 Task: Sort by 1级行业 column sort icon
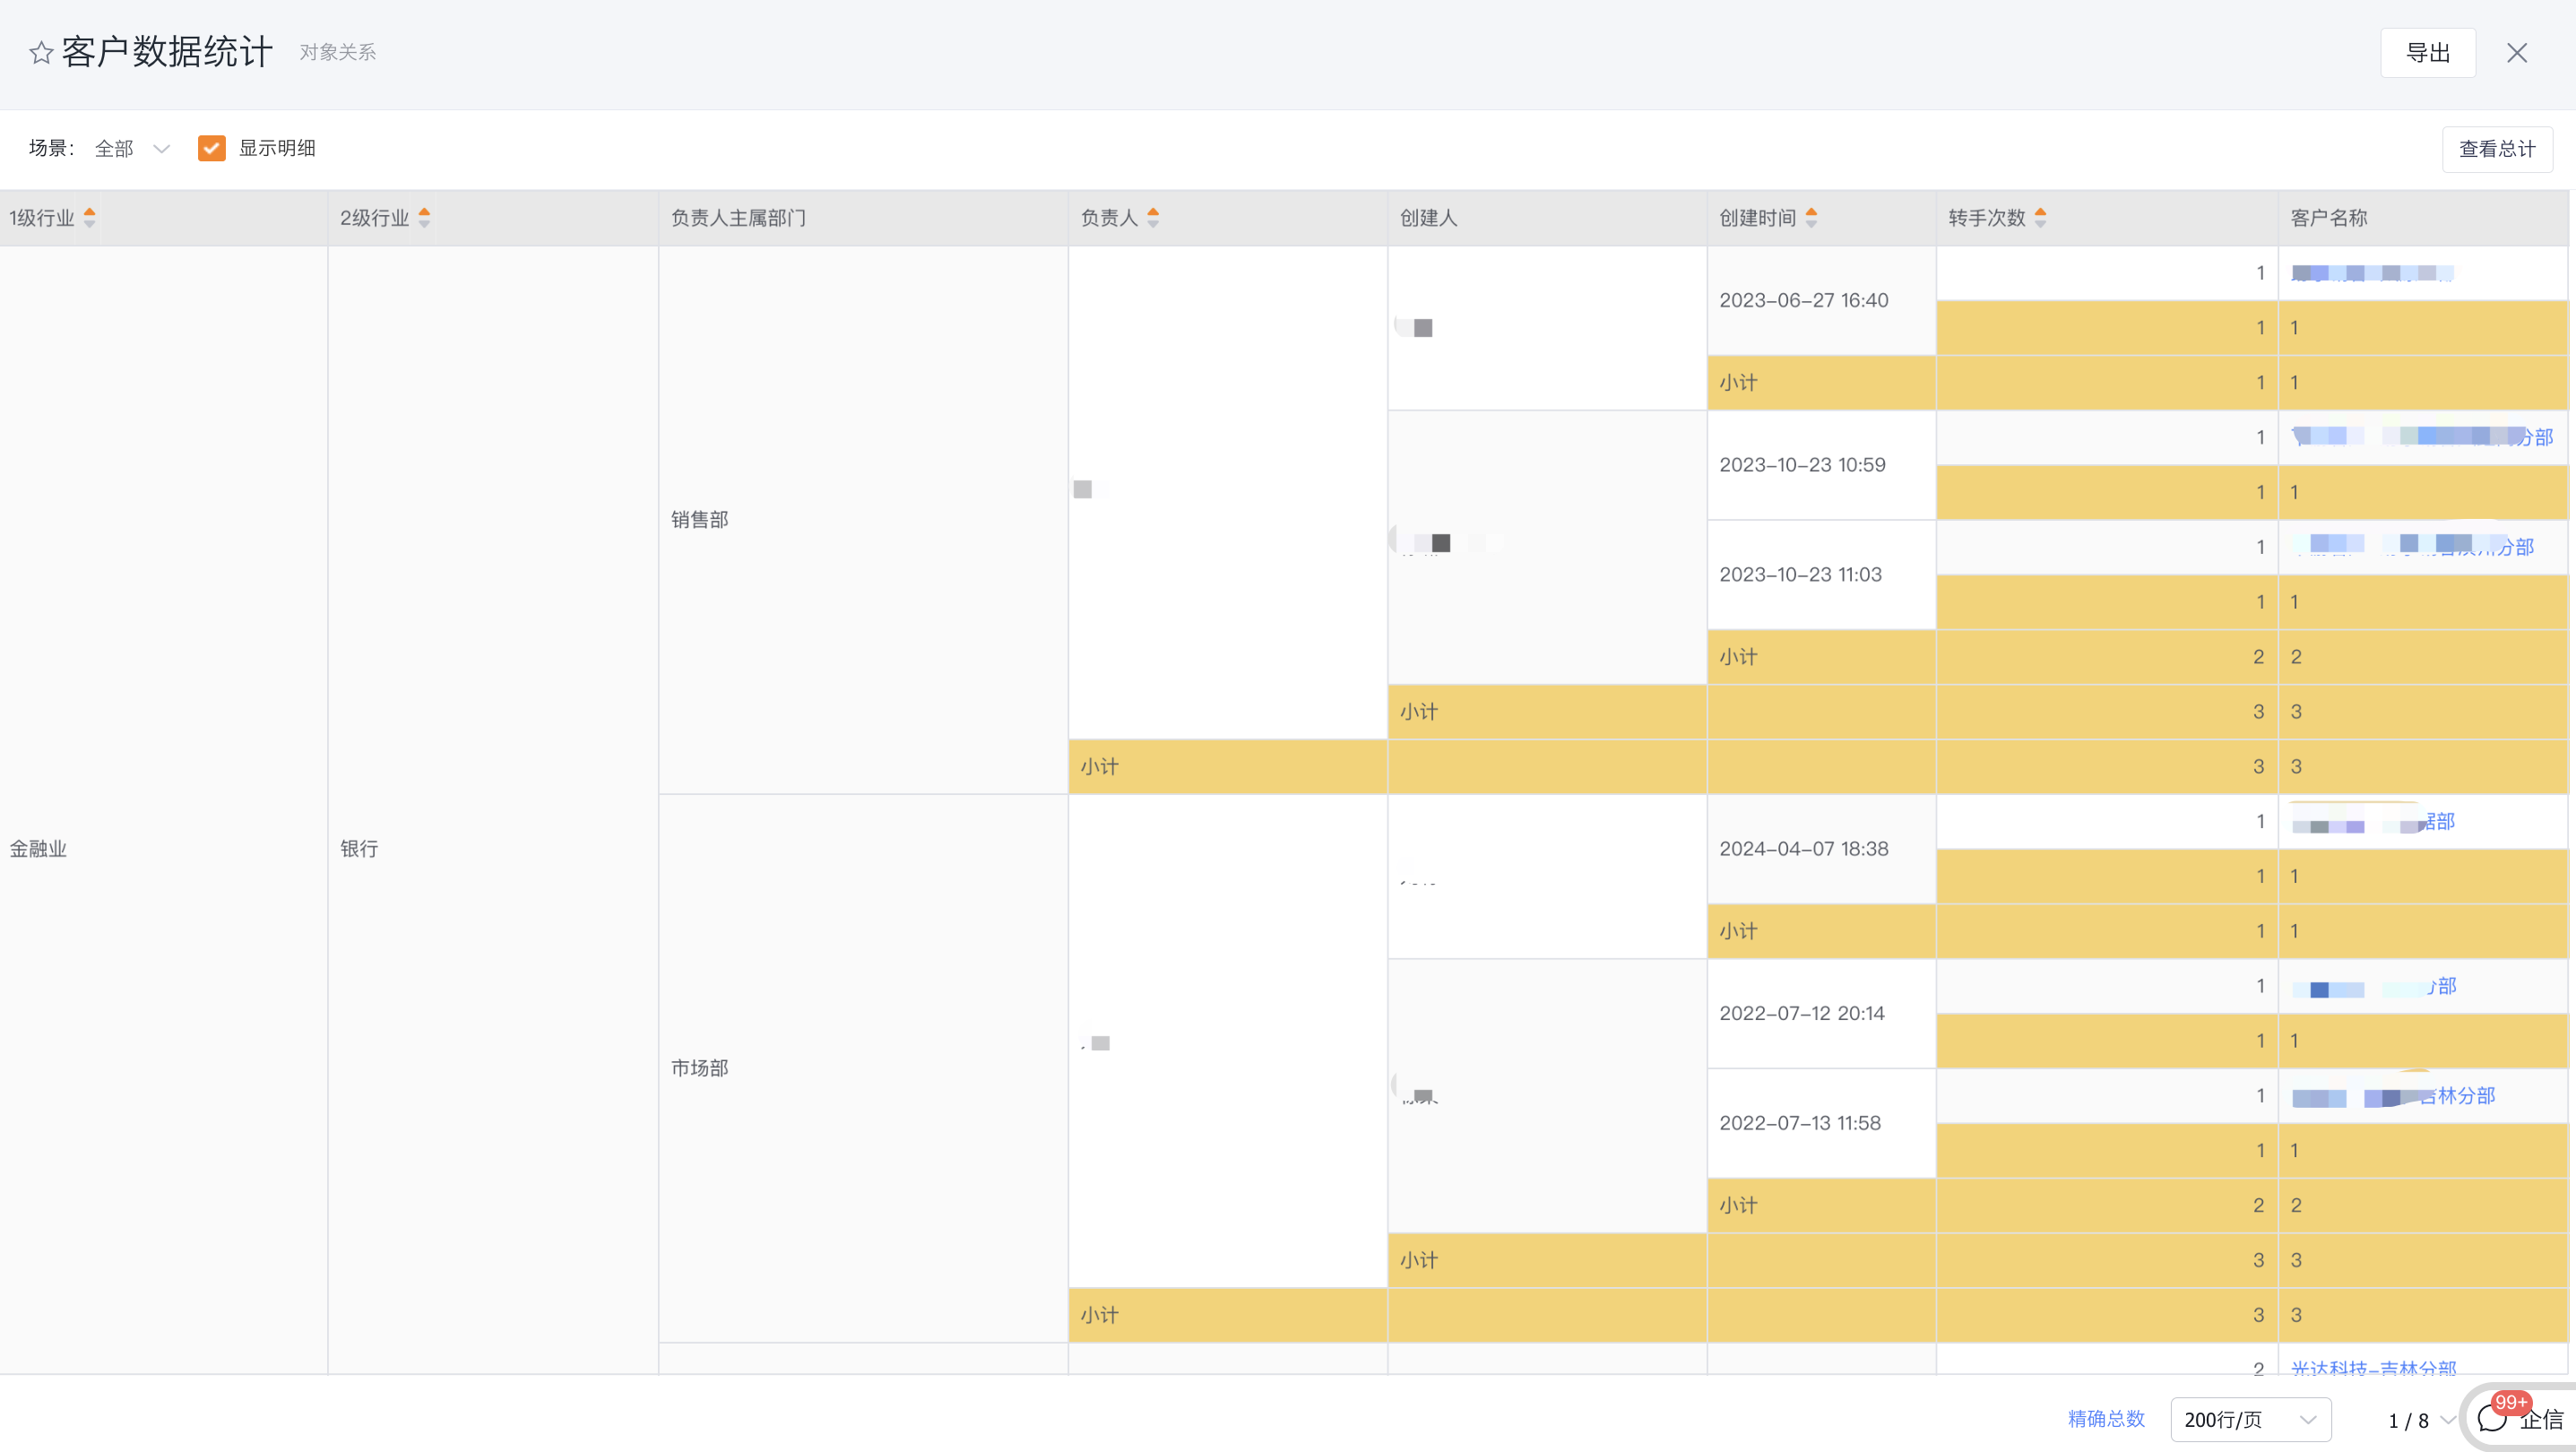point(90,217)
